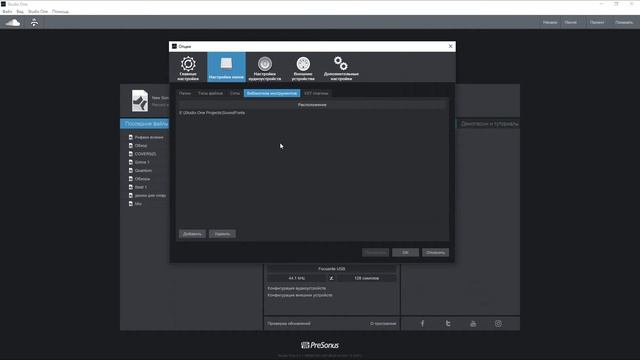
Task: Click the SoundCloud cloud icon in toolbar
Action: 13,22
